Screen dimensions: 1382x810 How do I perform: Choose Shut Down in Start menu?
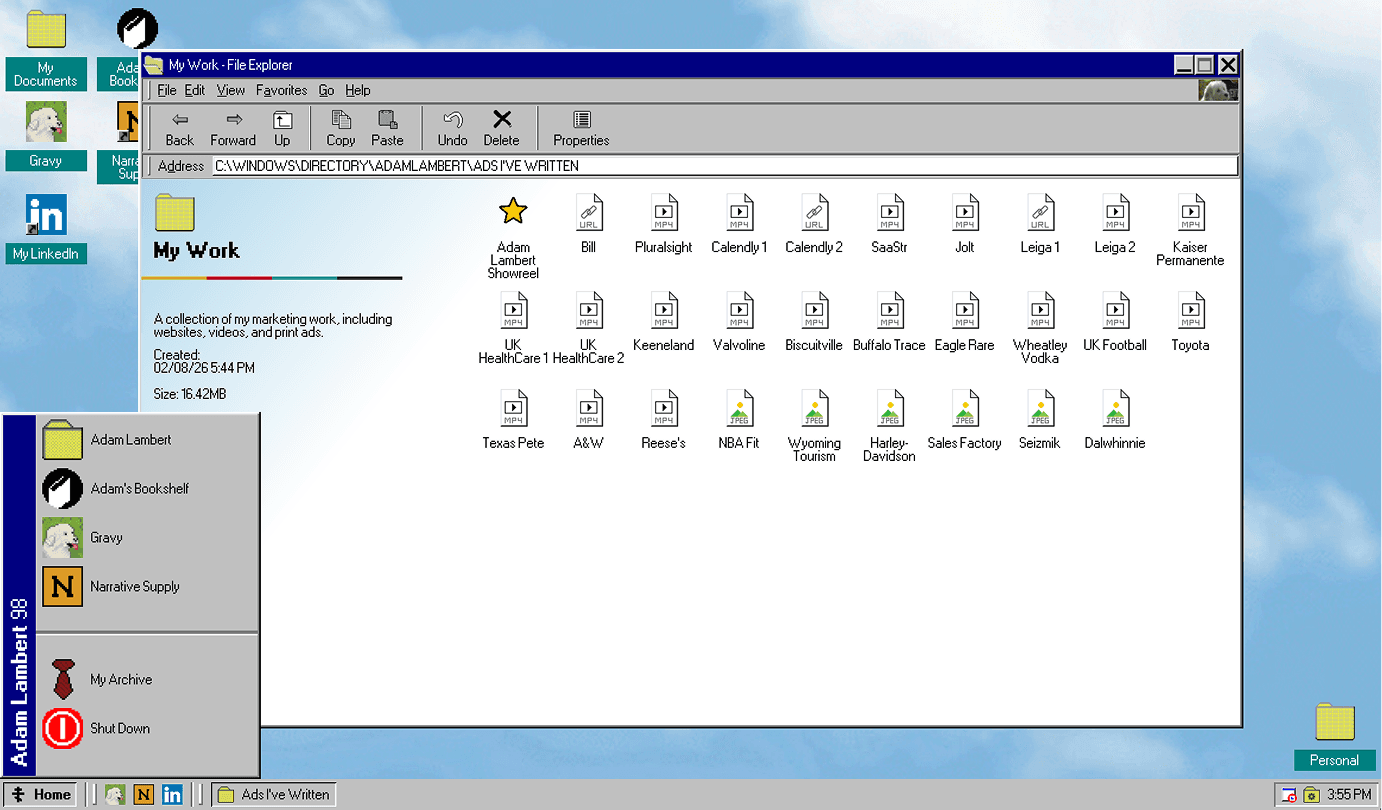pos(148,729)
